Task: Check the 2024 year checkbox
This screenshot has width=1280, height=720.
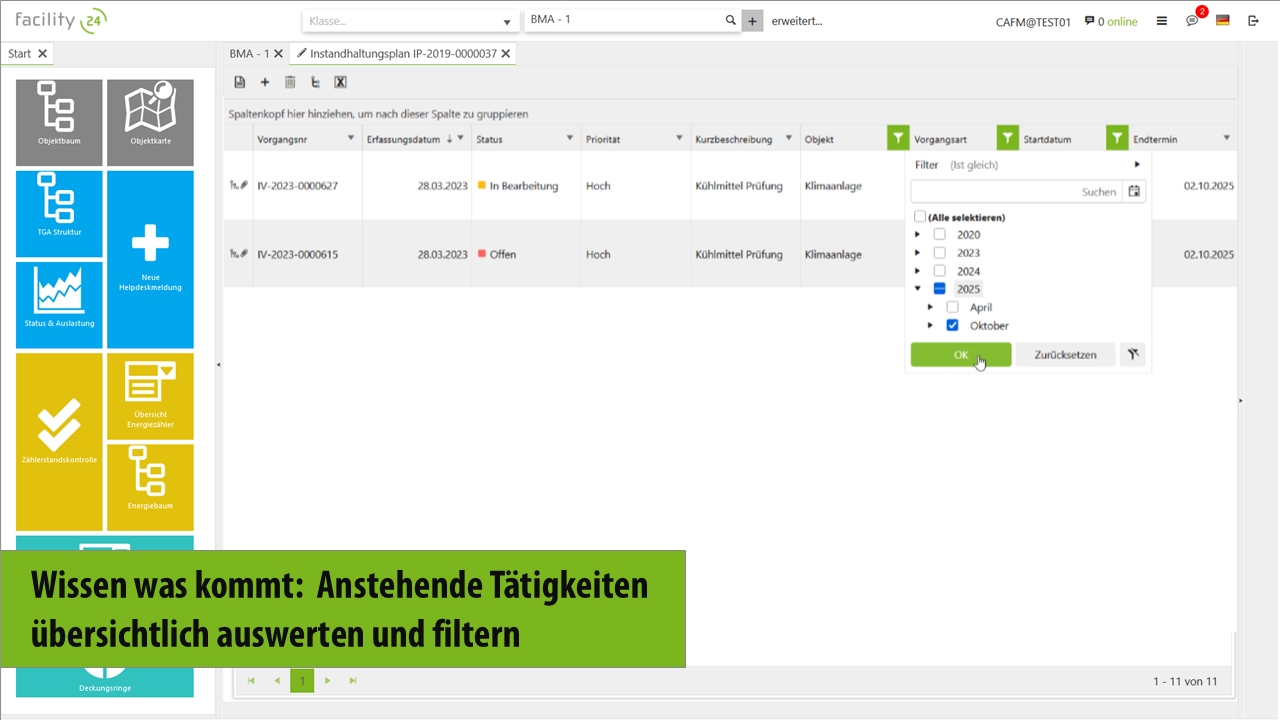Action: (x=939, y=271)
